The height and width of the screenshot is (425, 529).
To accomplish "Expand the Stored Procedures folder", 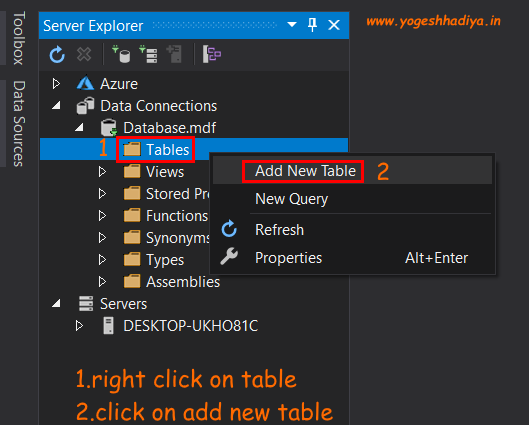I will 102,194.
